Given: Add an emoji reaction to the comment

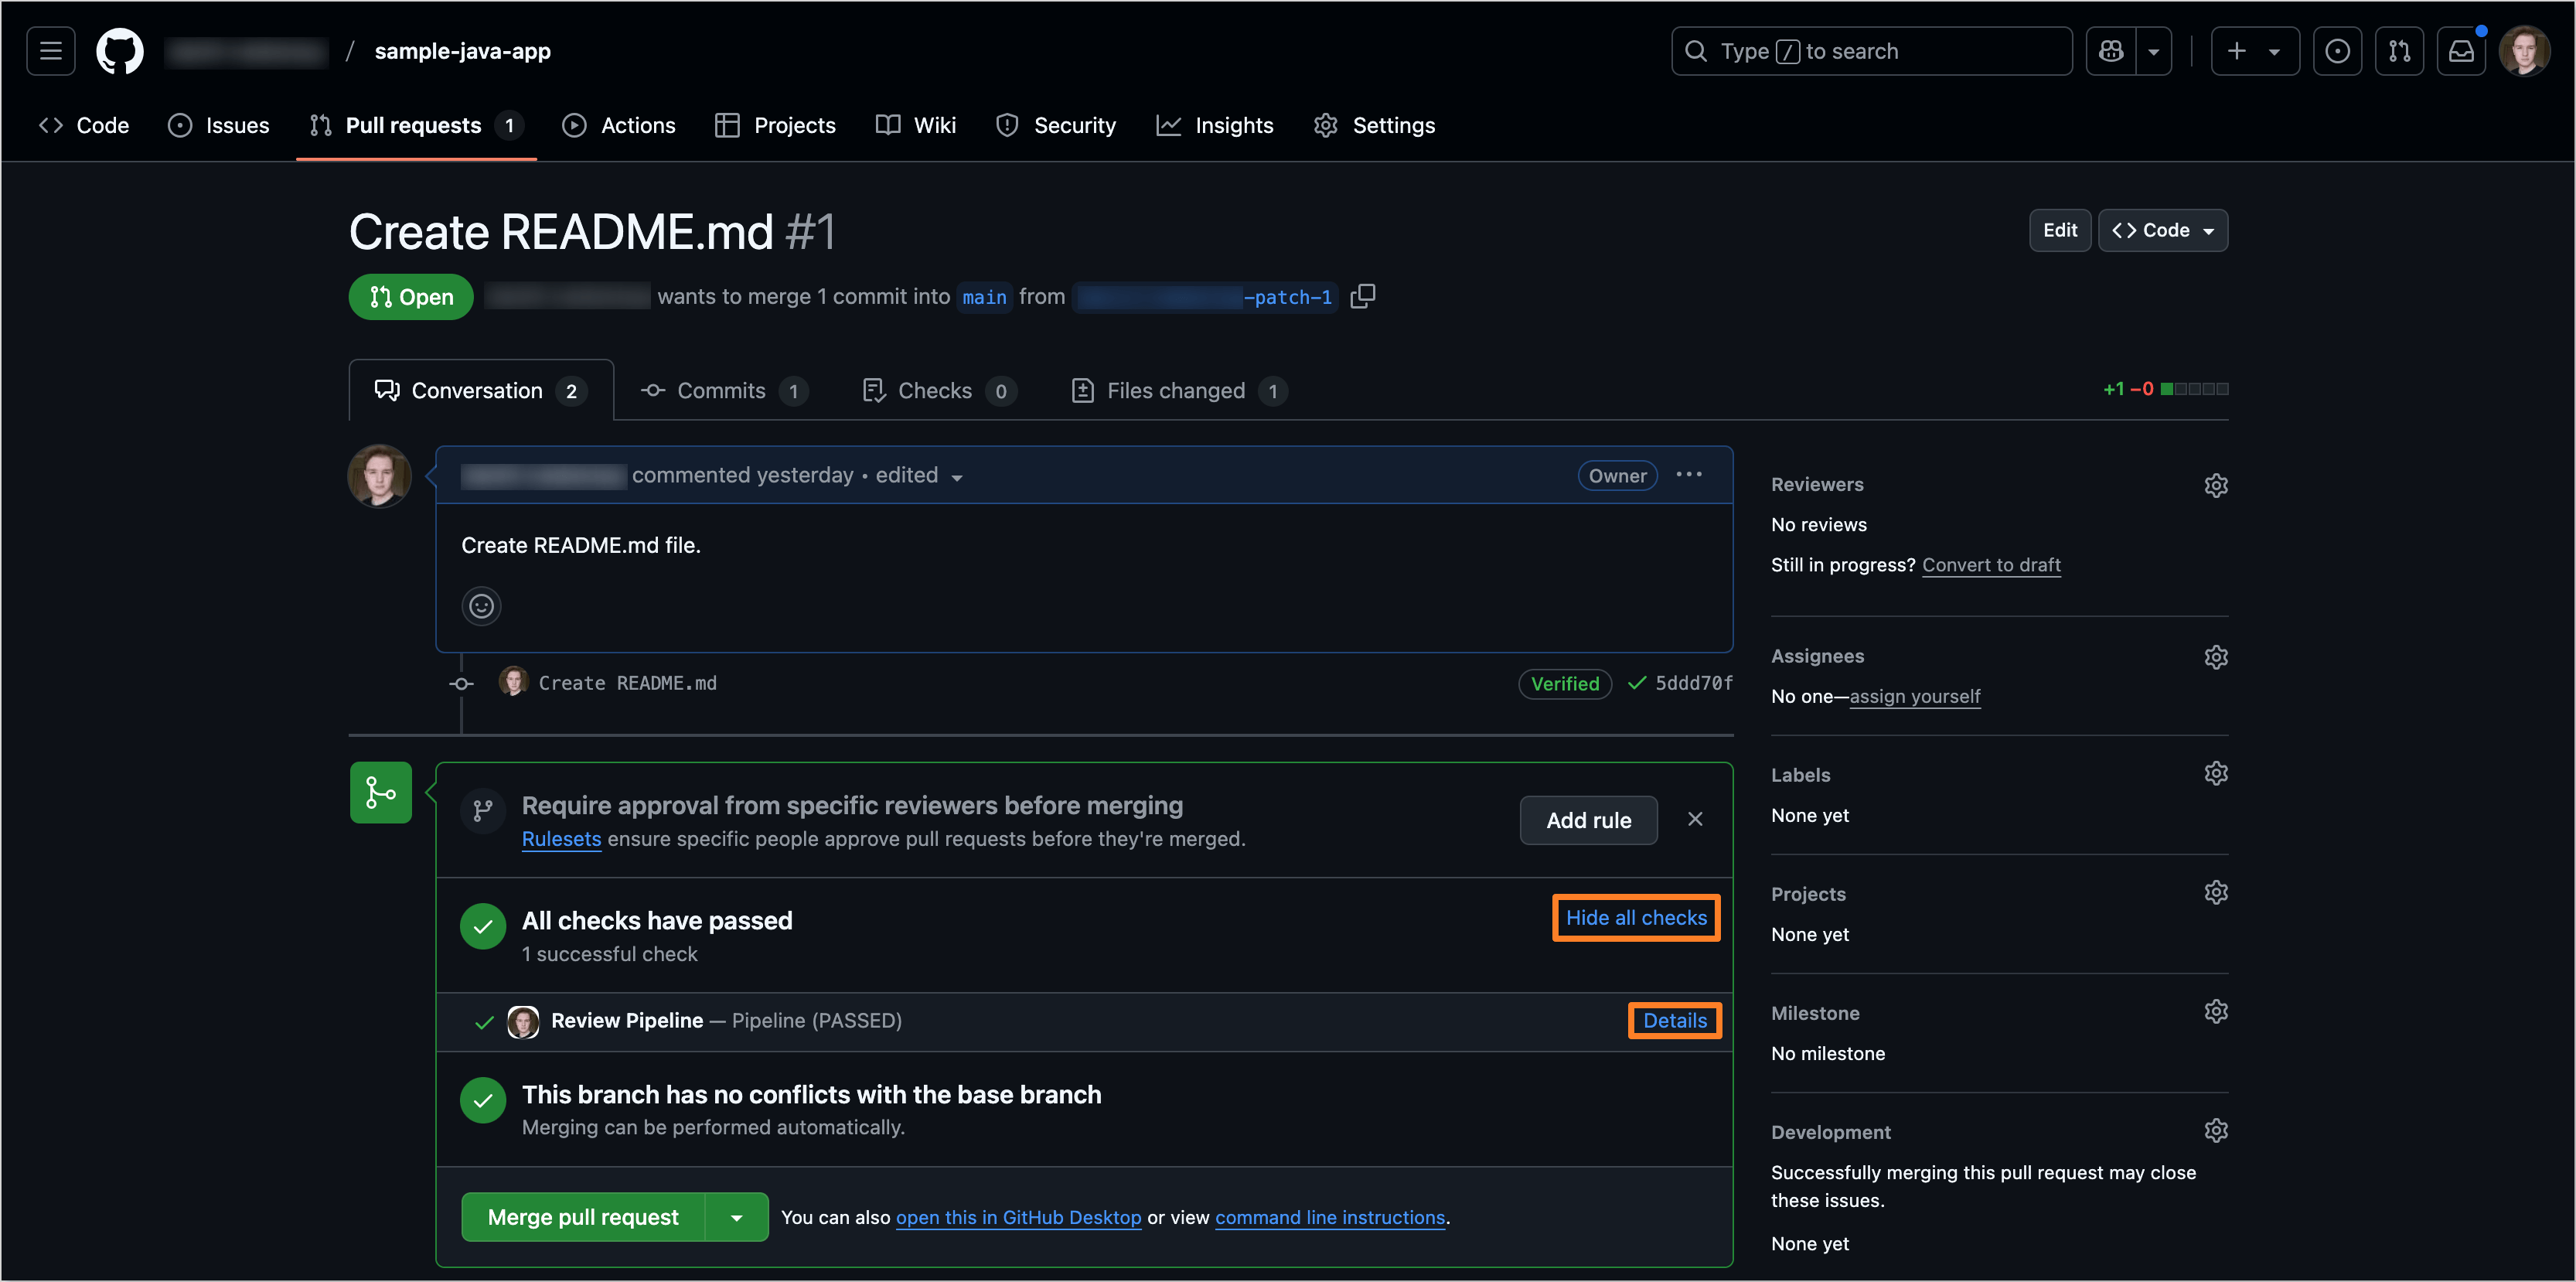Looking at the screenshot, I should coord(481,606).
